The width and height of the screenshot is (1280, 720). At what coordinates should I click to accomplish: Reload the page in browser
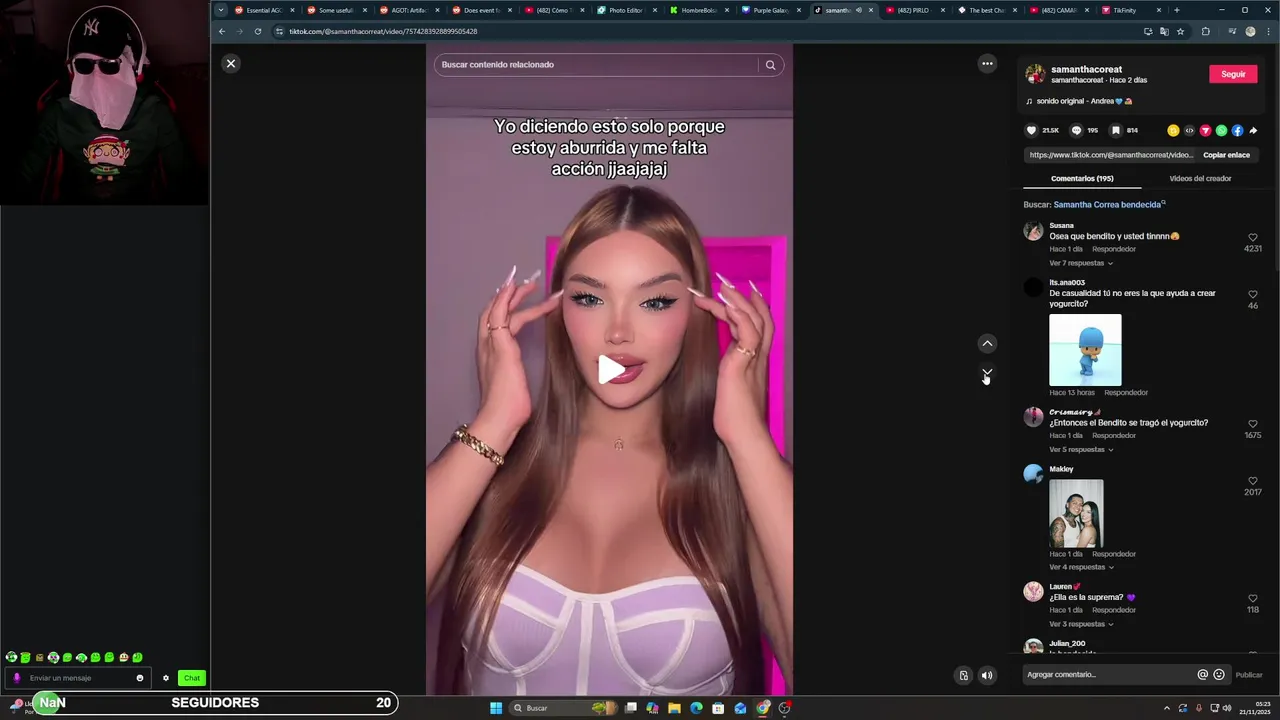(x=258, y=31)
